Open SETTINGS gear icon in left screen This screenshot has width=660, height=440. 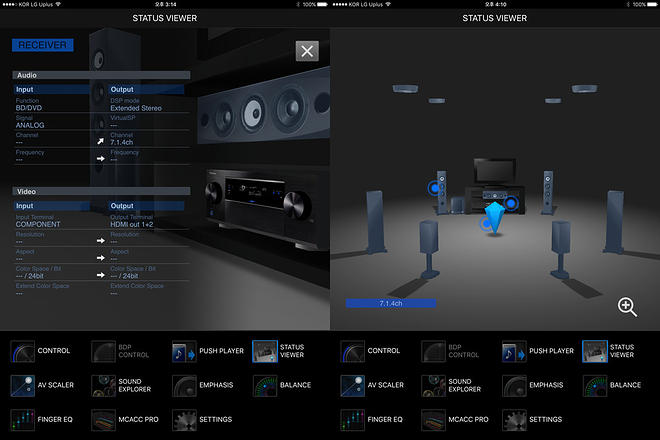[x=184, y=420]
